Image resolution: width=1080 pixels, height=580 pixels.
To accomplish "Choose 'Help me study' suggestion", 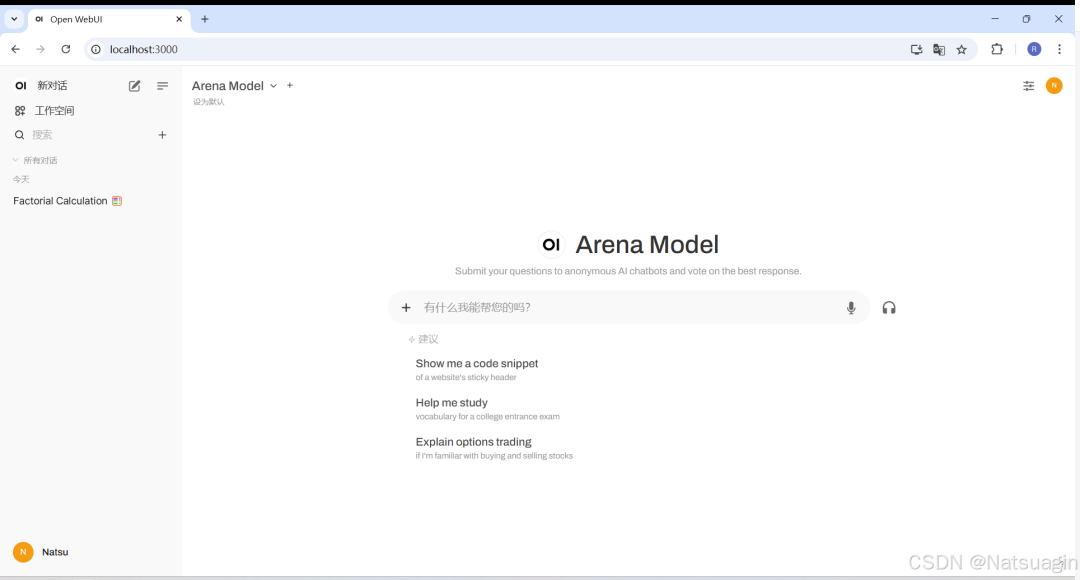I will (488, 409).
